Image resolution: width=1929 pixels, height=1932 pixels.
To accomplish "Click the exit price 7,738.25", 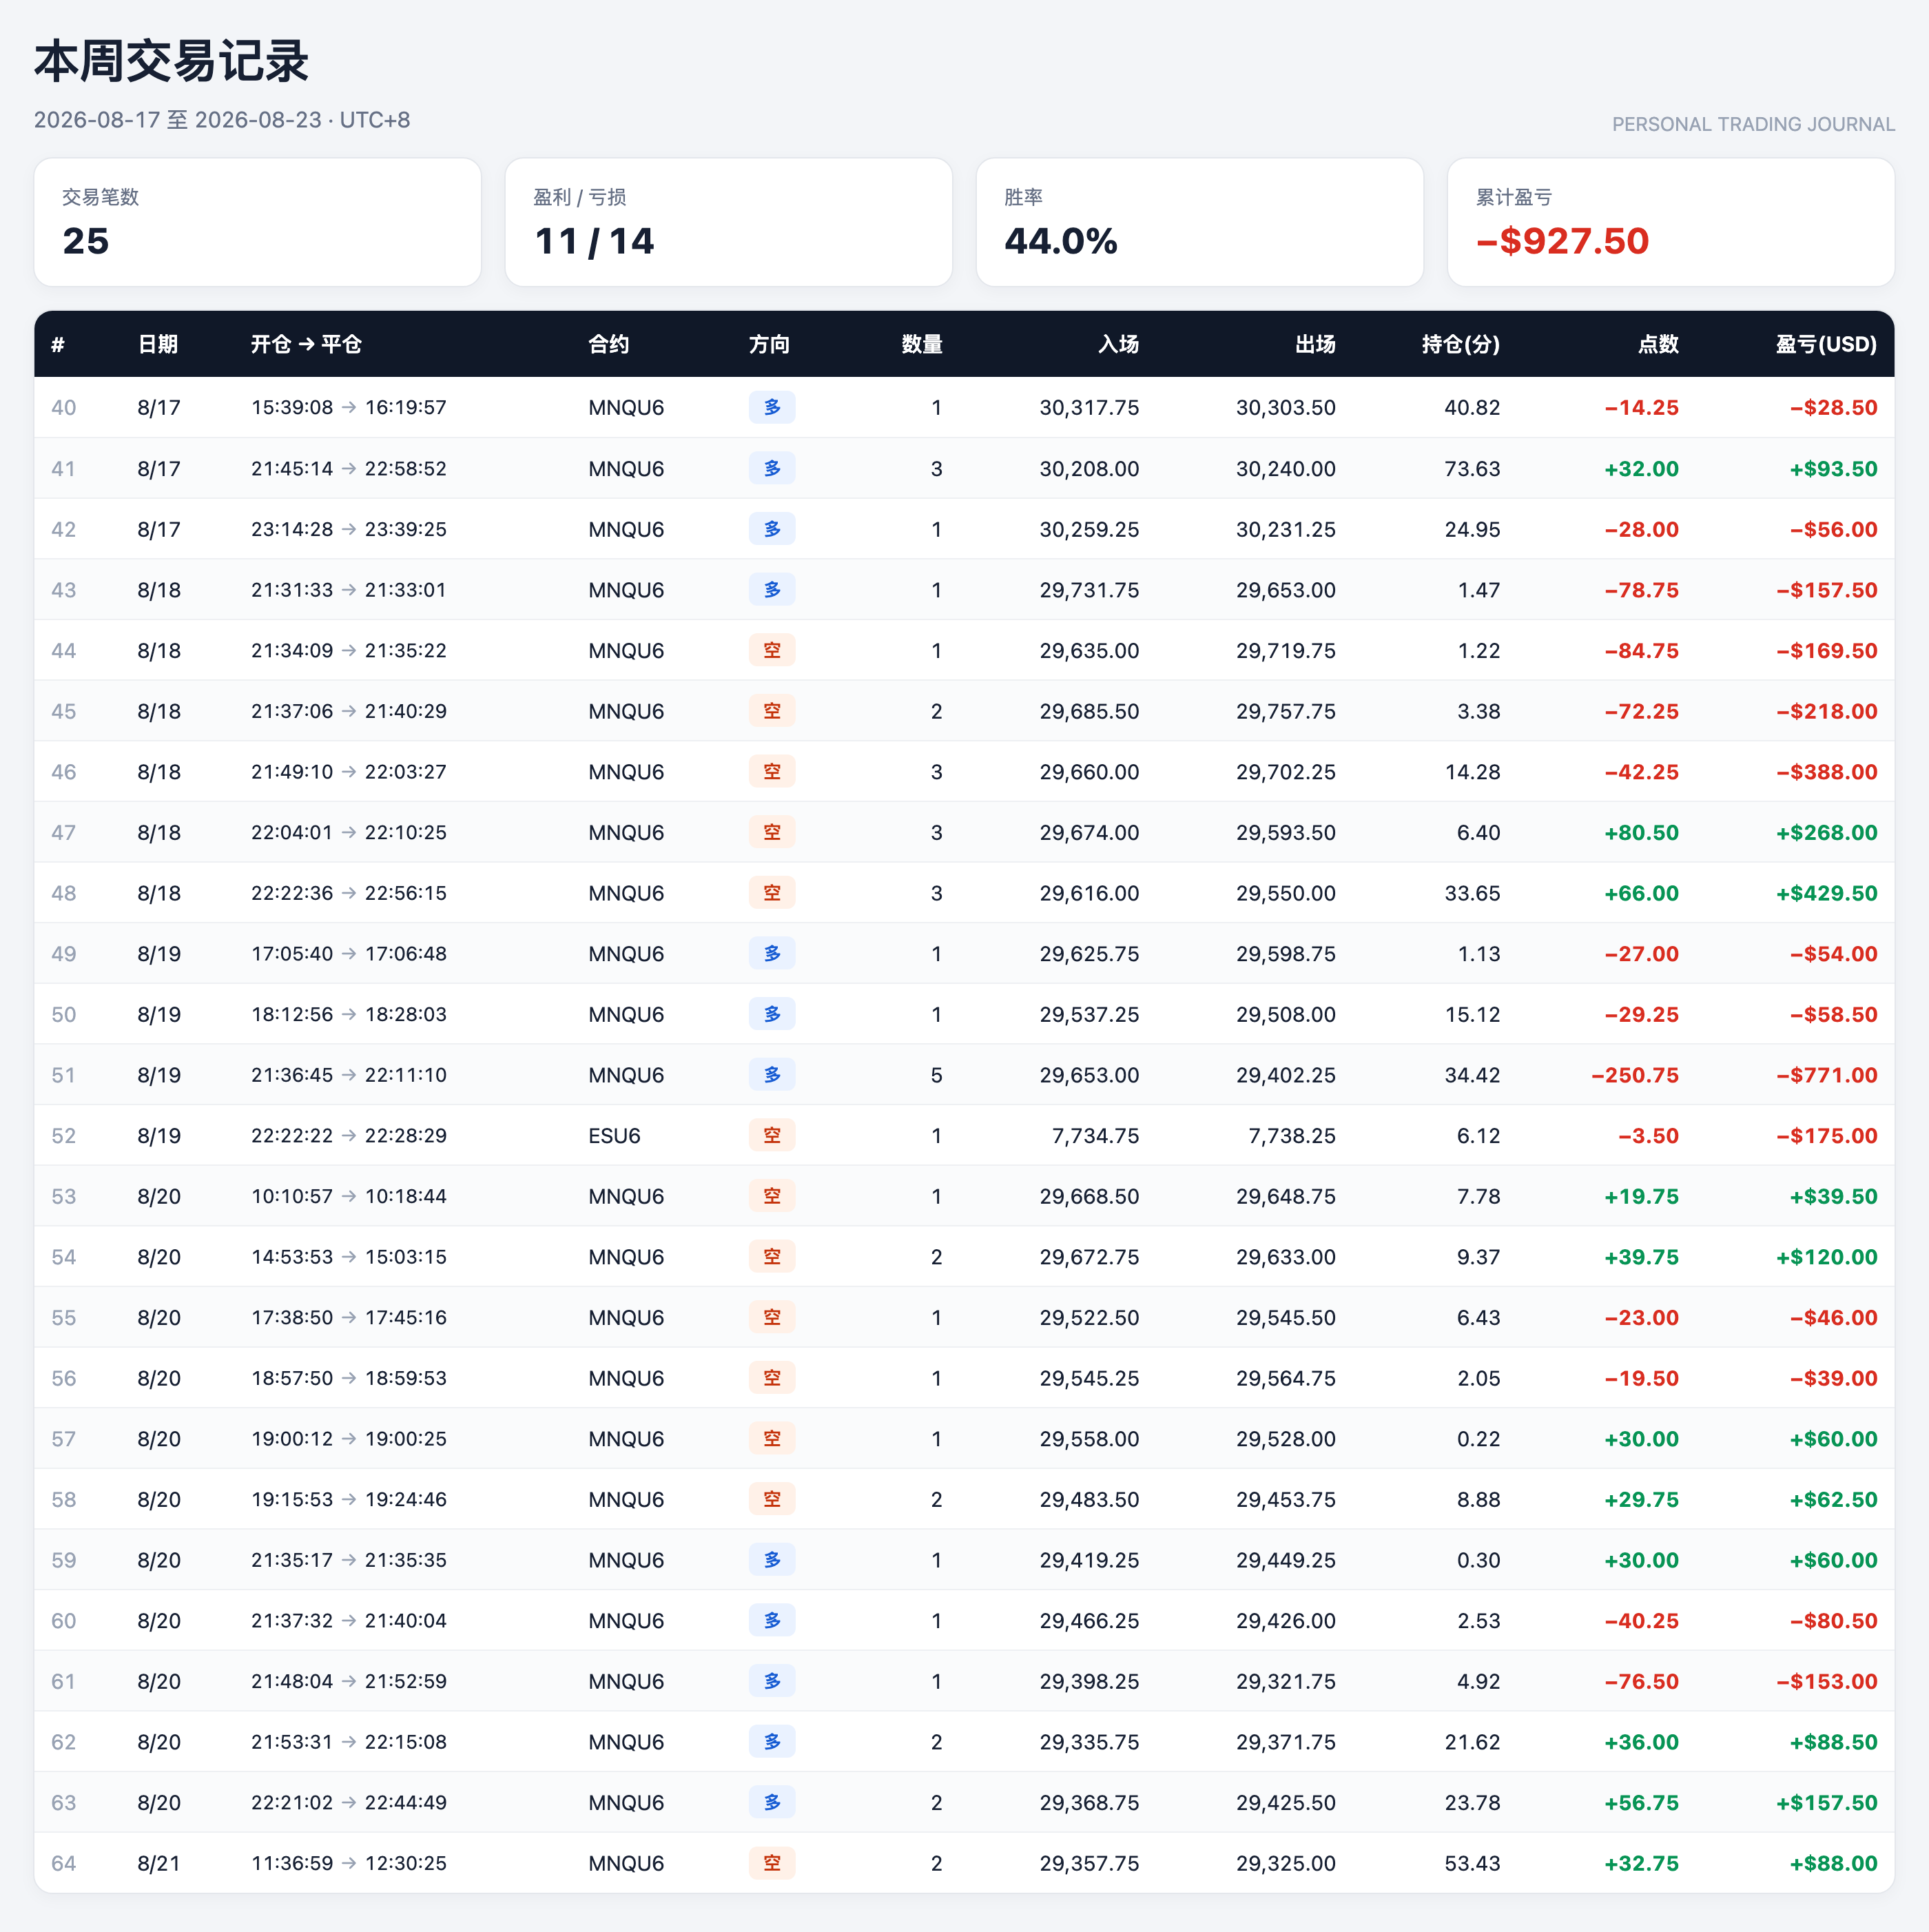I will click(x=1291, y=1136).
